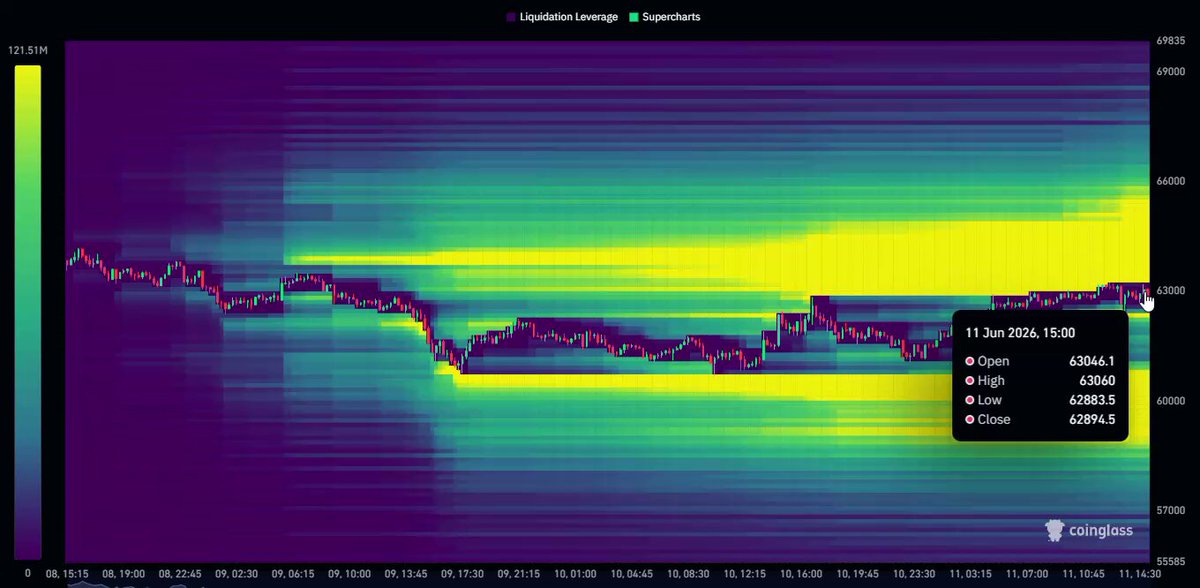Toggle the Liquidation Leverage legend series
Image resolution: width=1200 pixels, height=588 pixels.
(x=561, y=17)
